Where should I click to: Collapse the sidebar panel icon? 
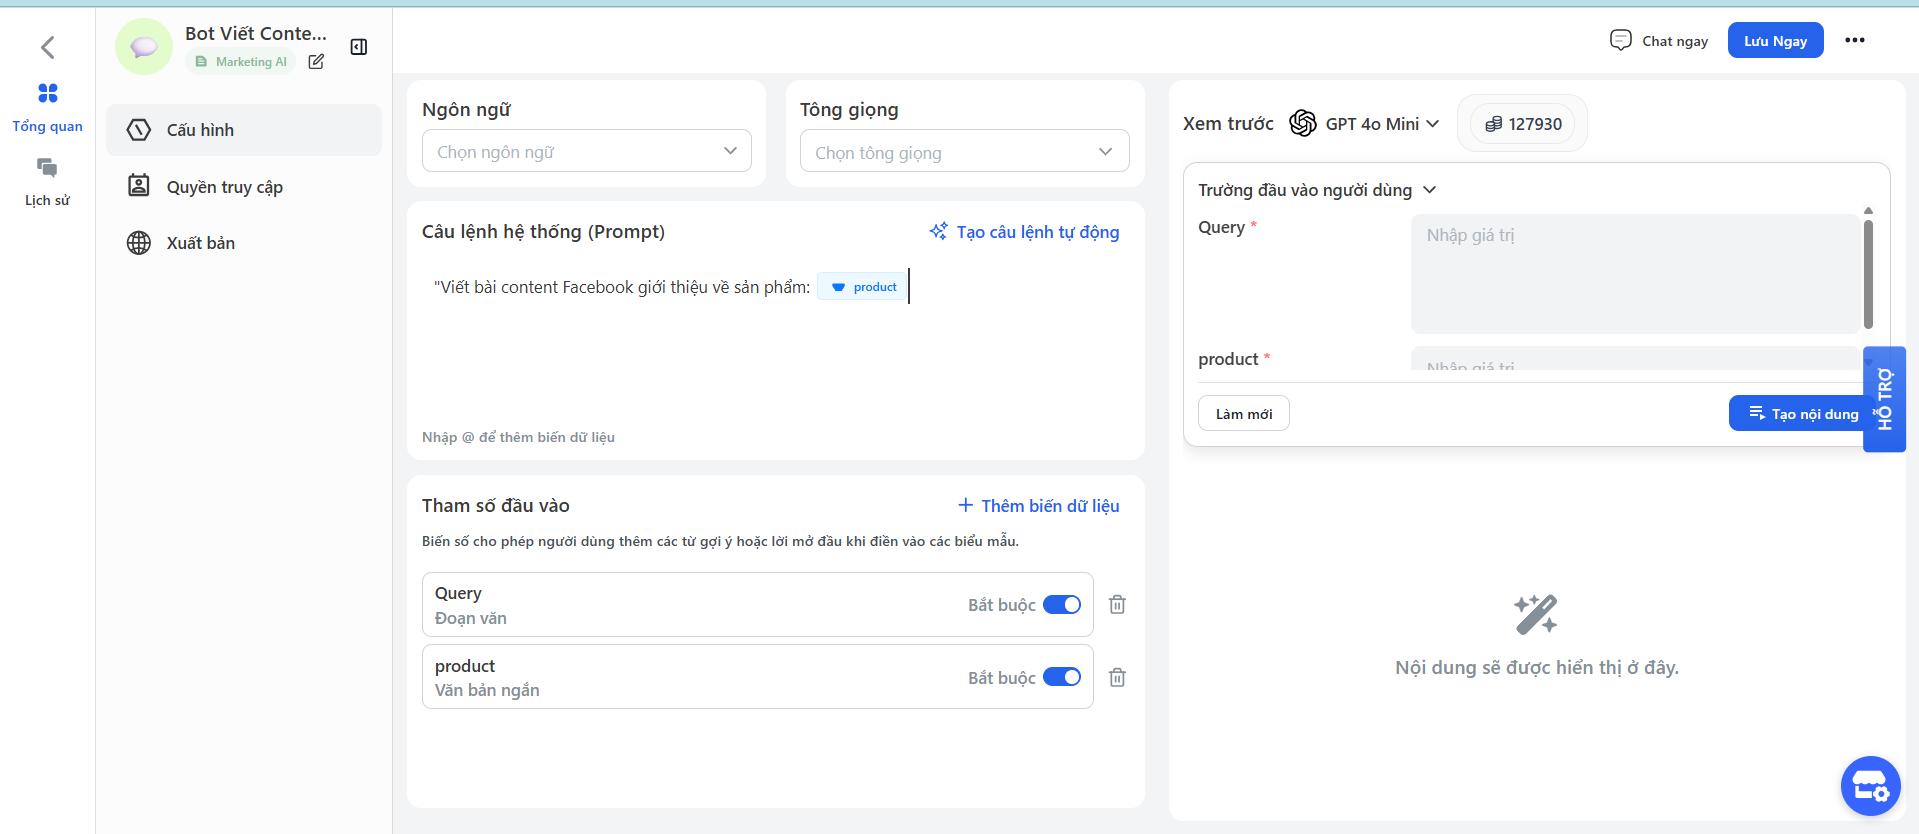[x=359, y=47]
